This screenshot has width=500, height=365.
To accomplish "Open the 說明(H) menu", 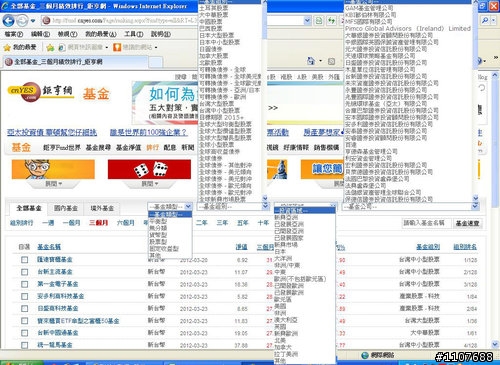I will point(161,34).
